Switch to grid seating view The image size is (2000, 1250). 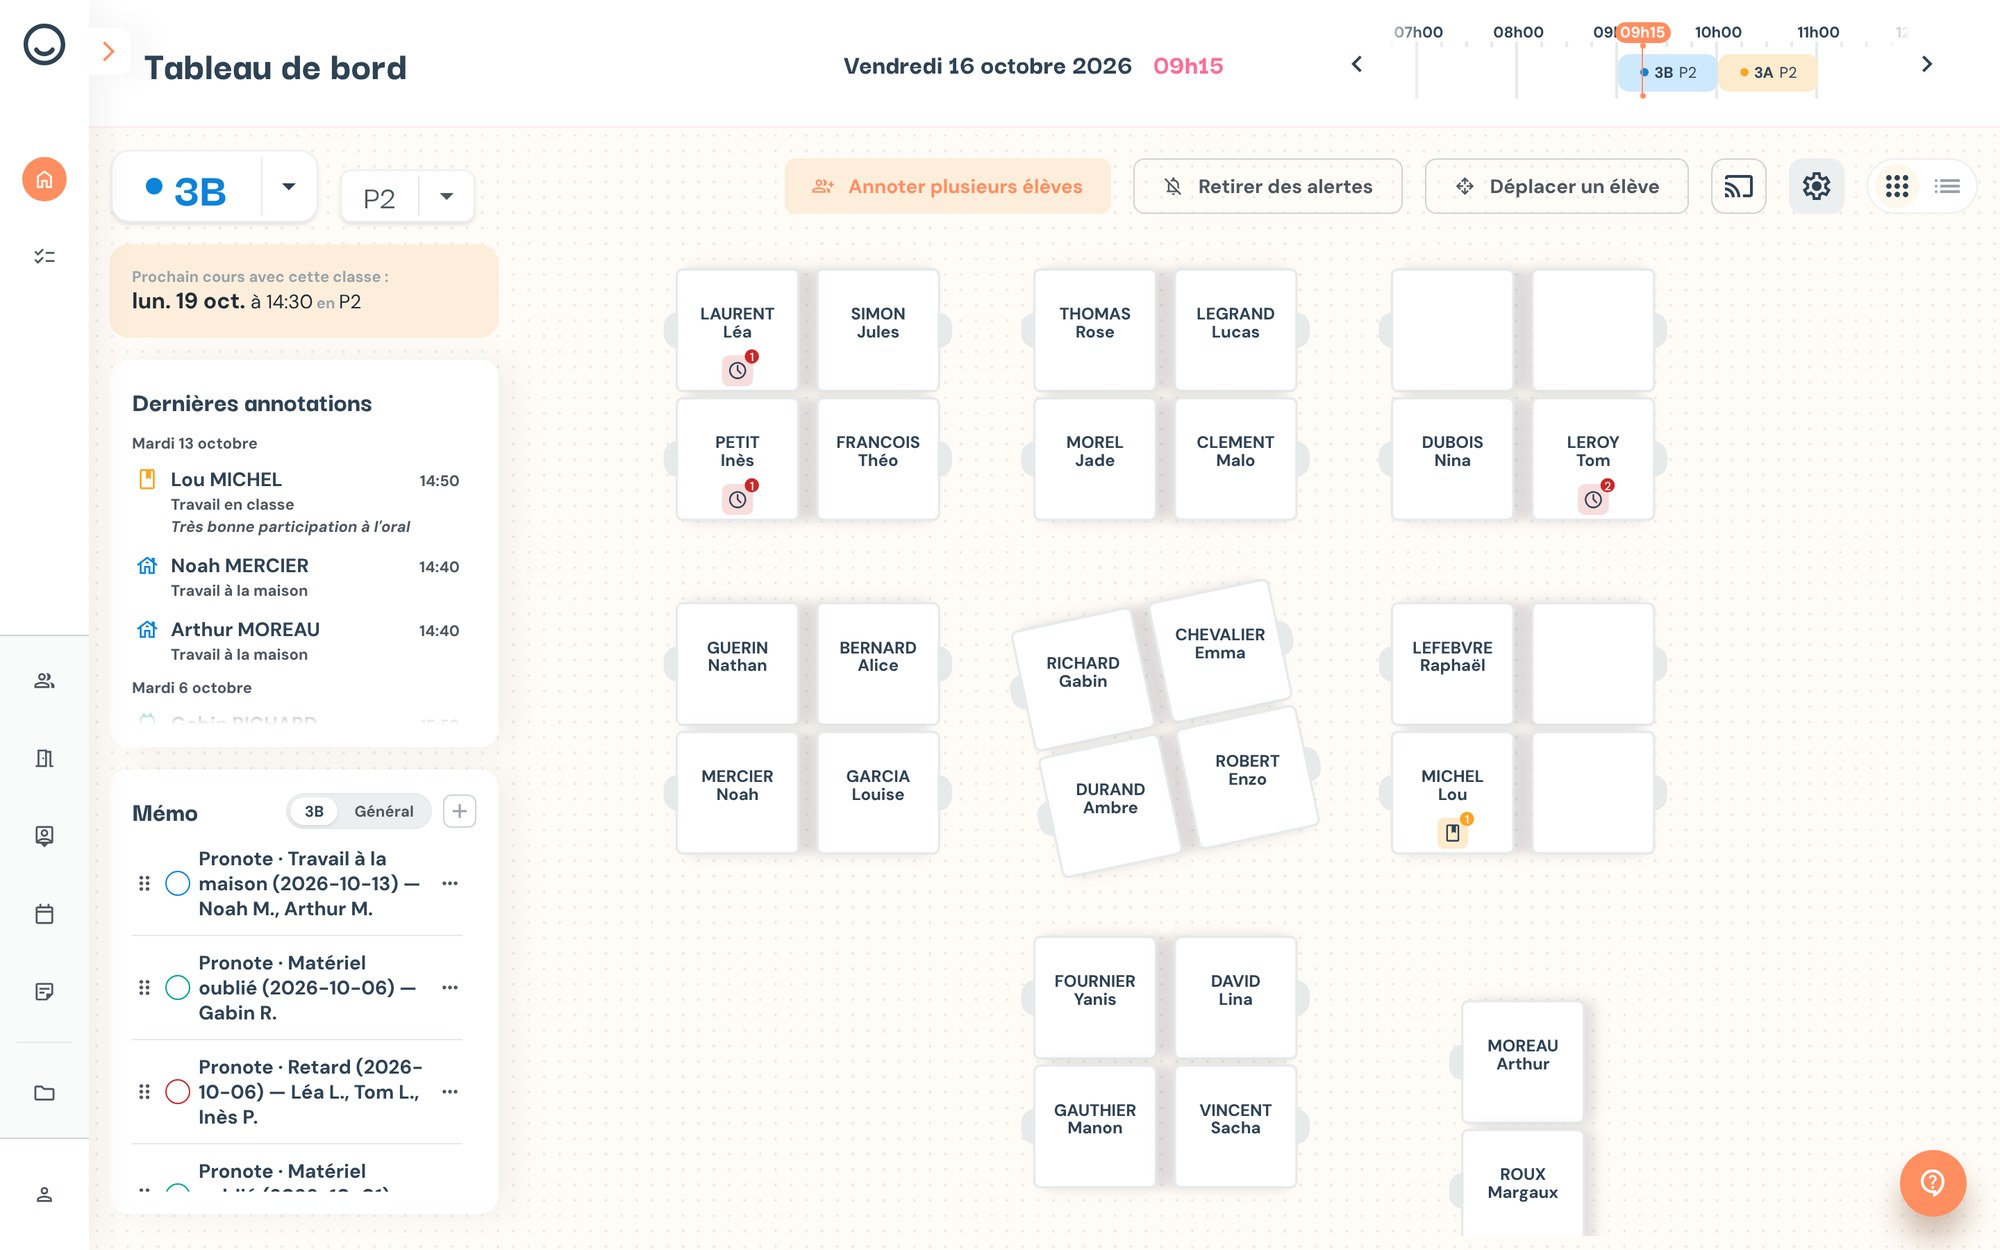[1897, 187]
